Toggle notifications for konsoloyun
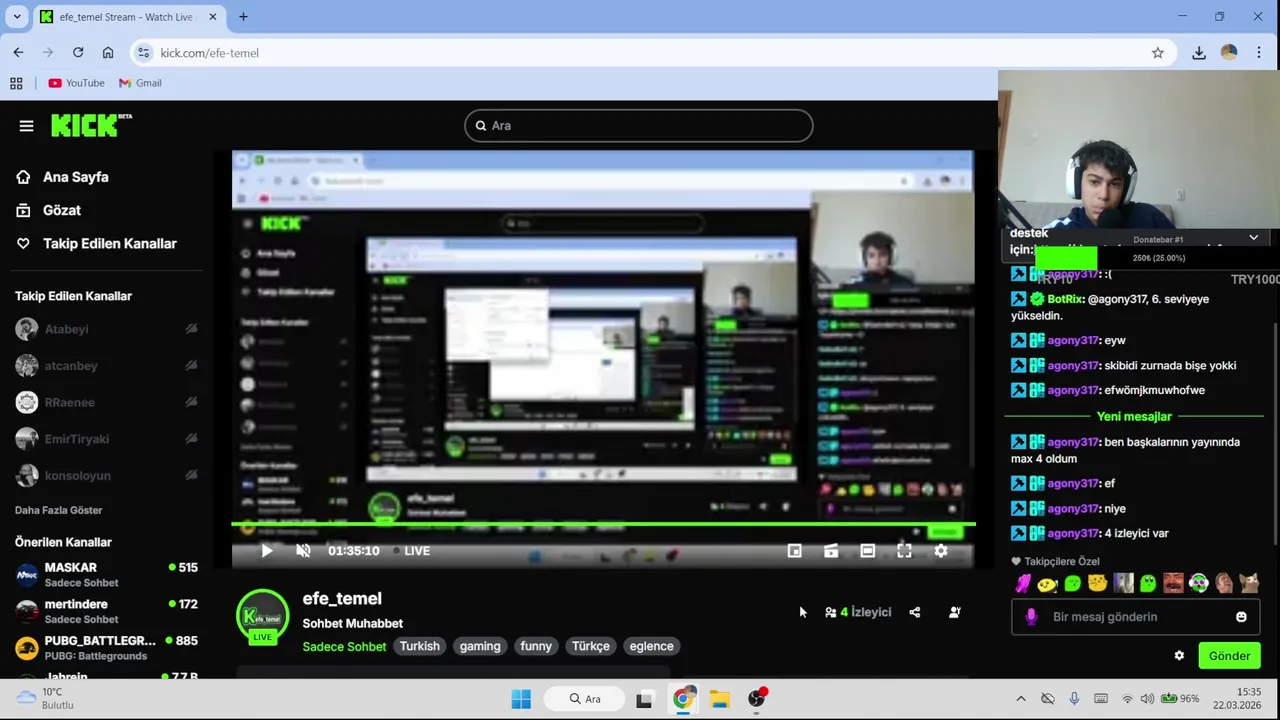This screenshot has height=720, width=1280. pos(191,476)
